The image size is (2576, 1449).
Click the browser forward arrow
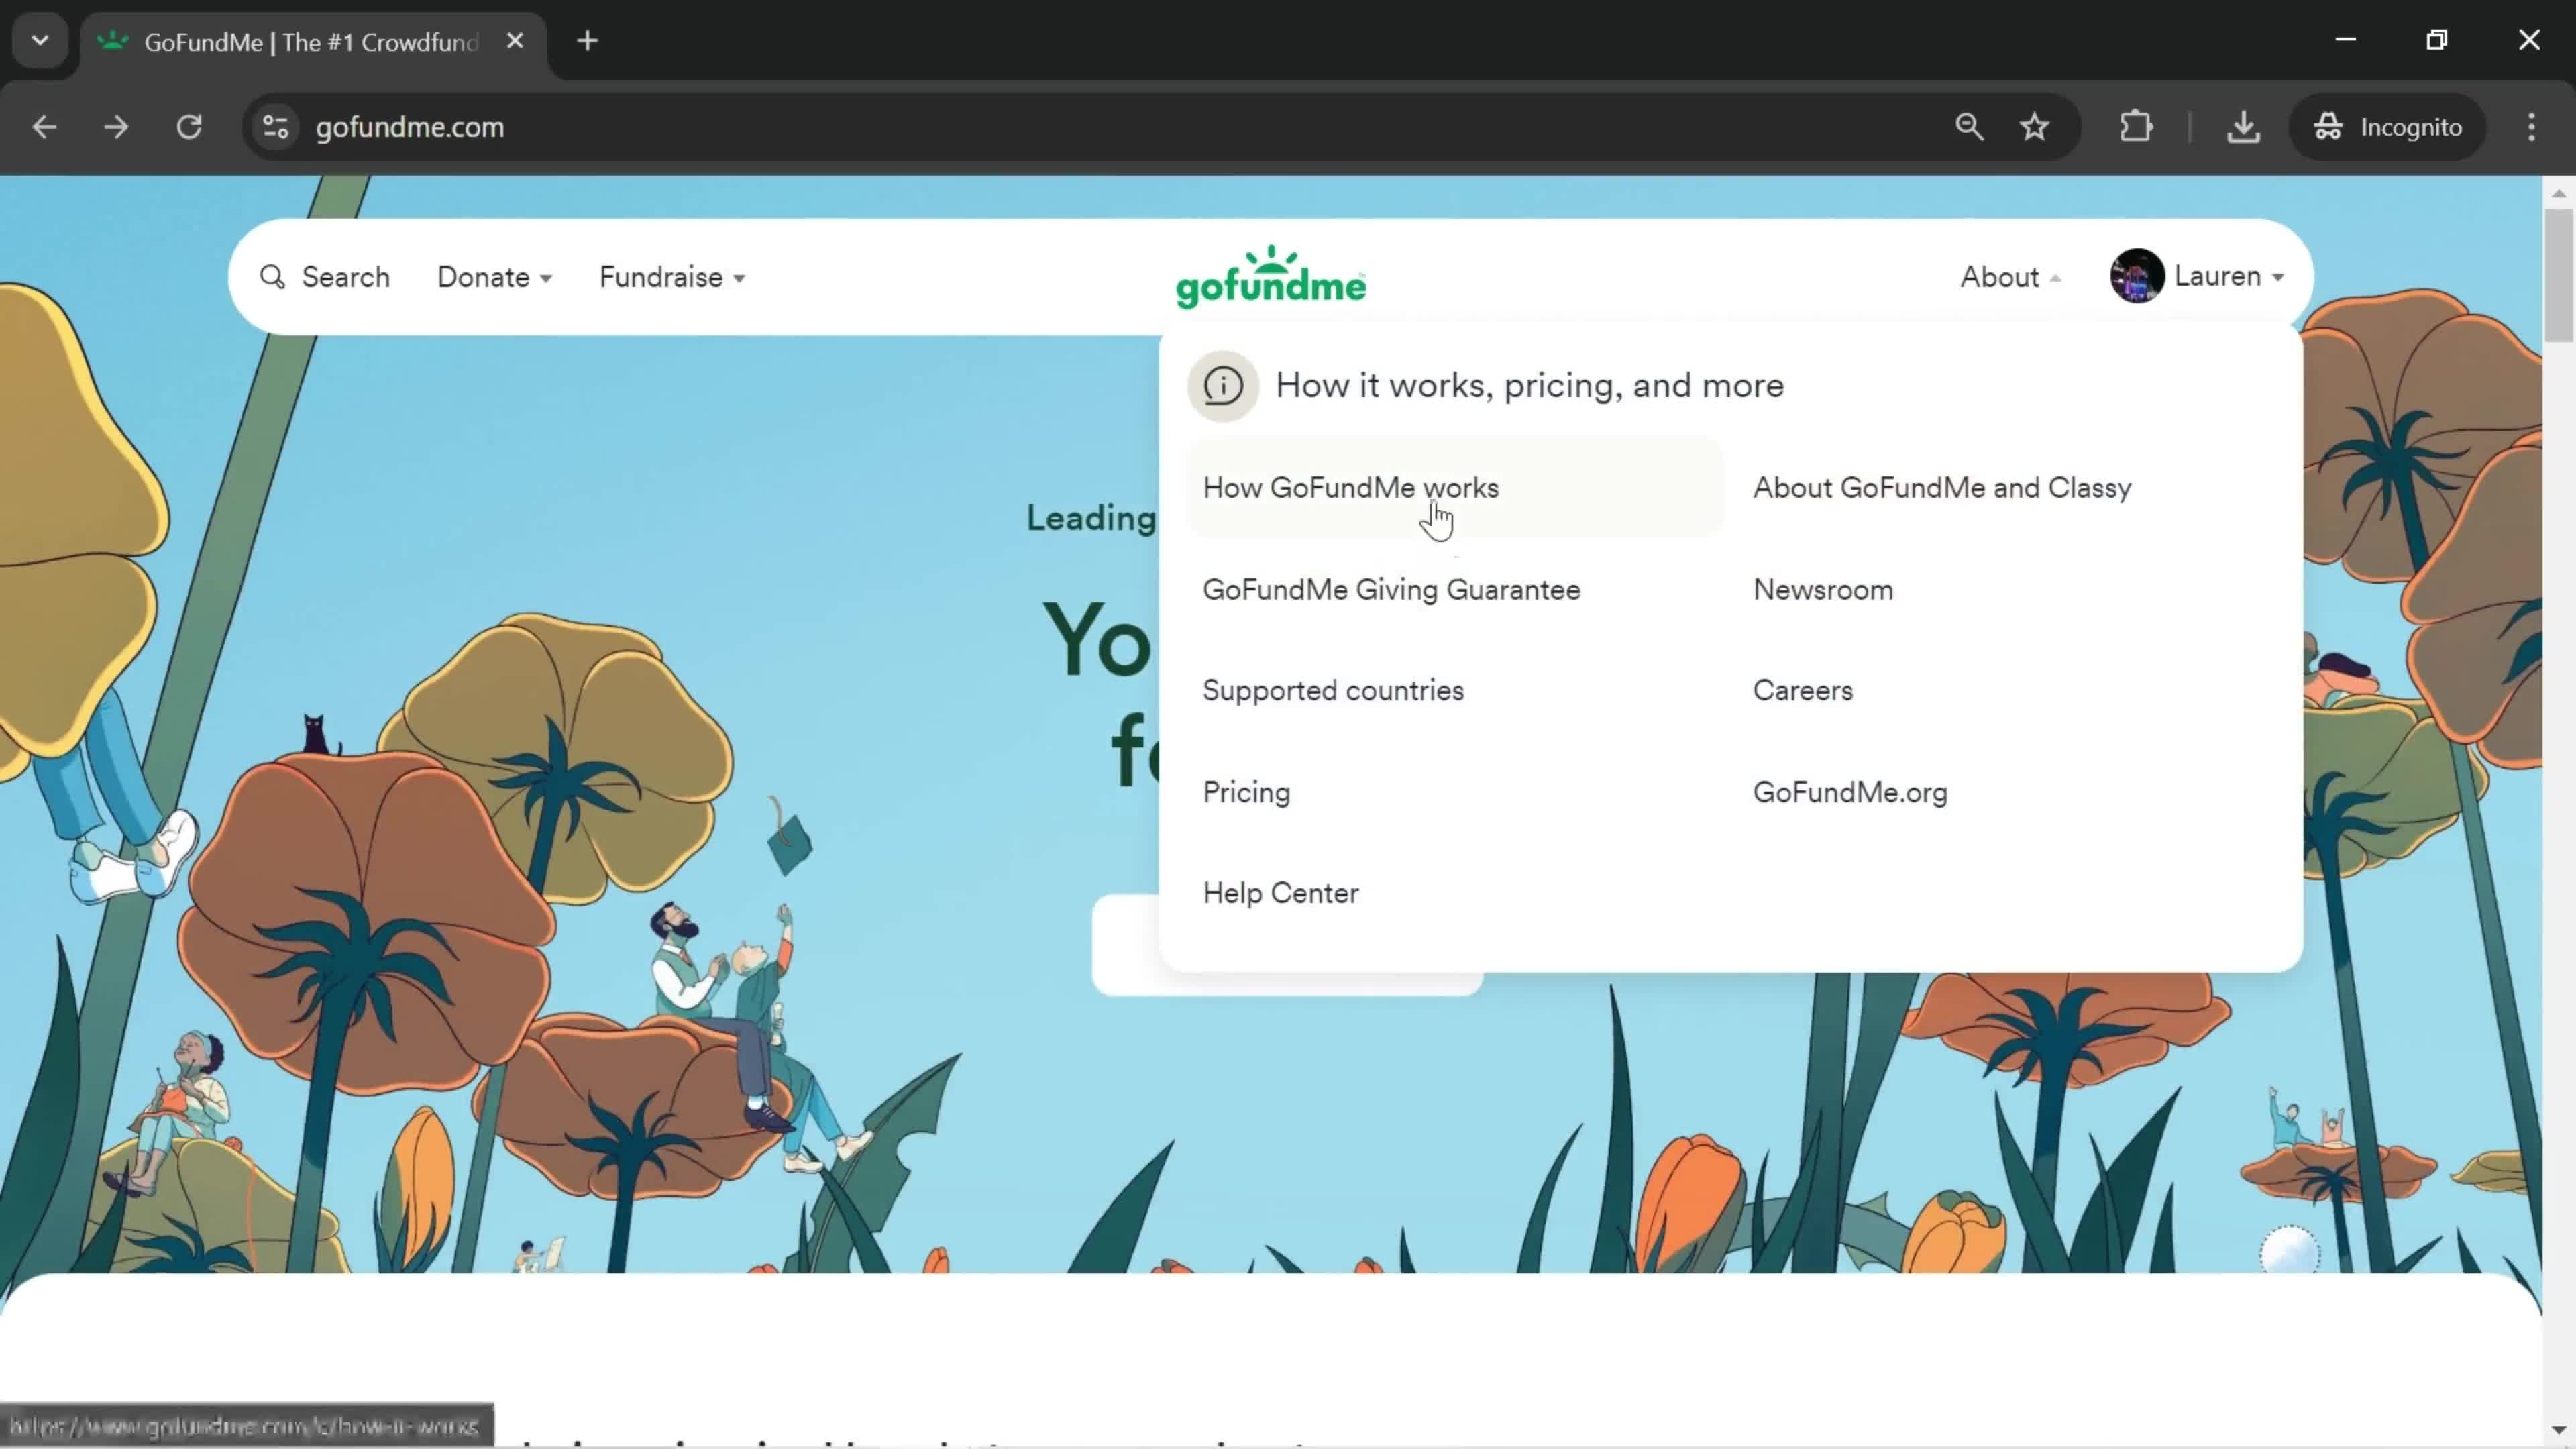pyautogui.click(x=116, y=127)
